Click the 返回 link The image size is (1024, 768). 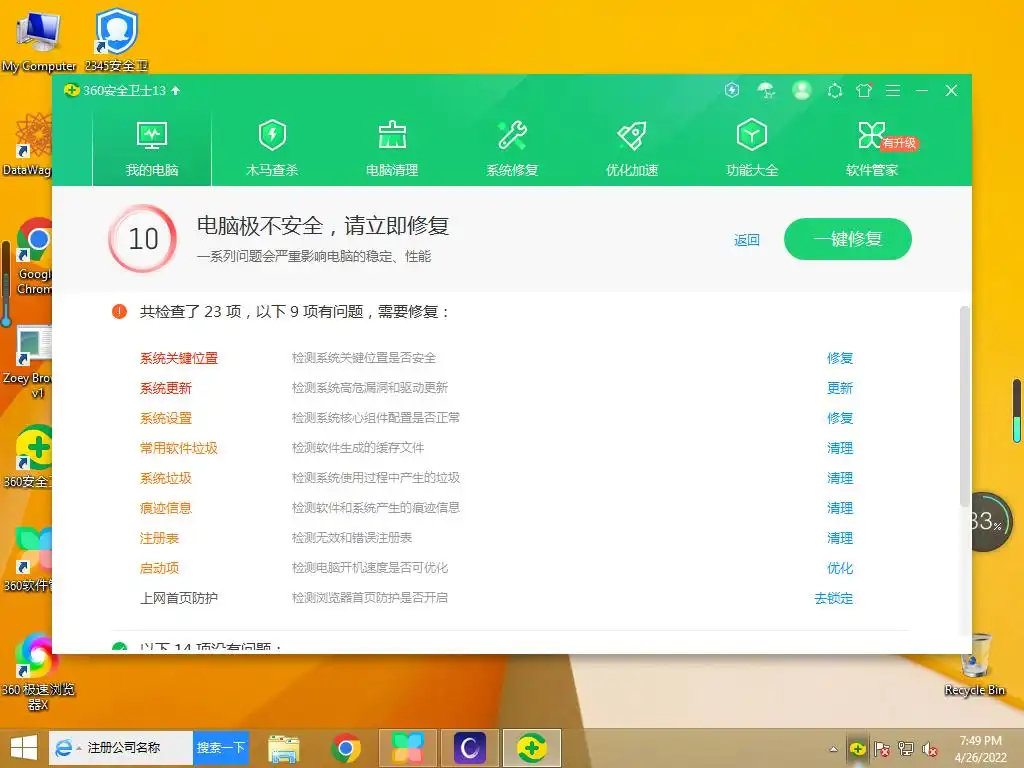[x=746, y=240]
